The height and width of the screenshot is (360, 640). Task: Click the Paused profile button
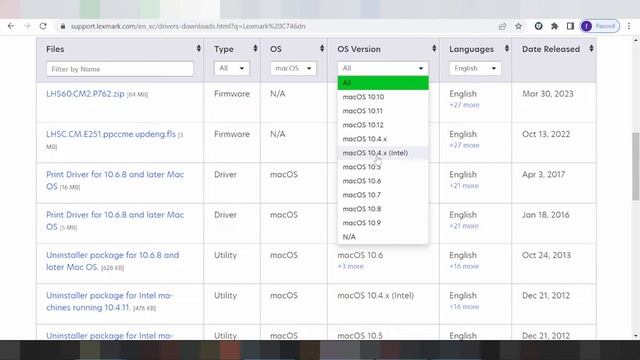[600, 26]
